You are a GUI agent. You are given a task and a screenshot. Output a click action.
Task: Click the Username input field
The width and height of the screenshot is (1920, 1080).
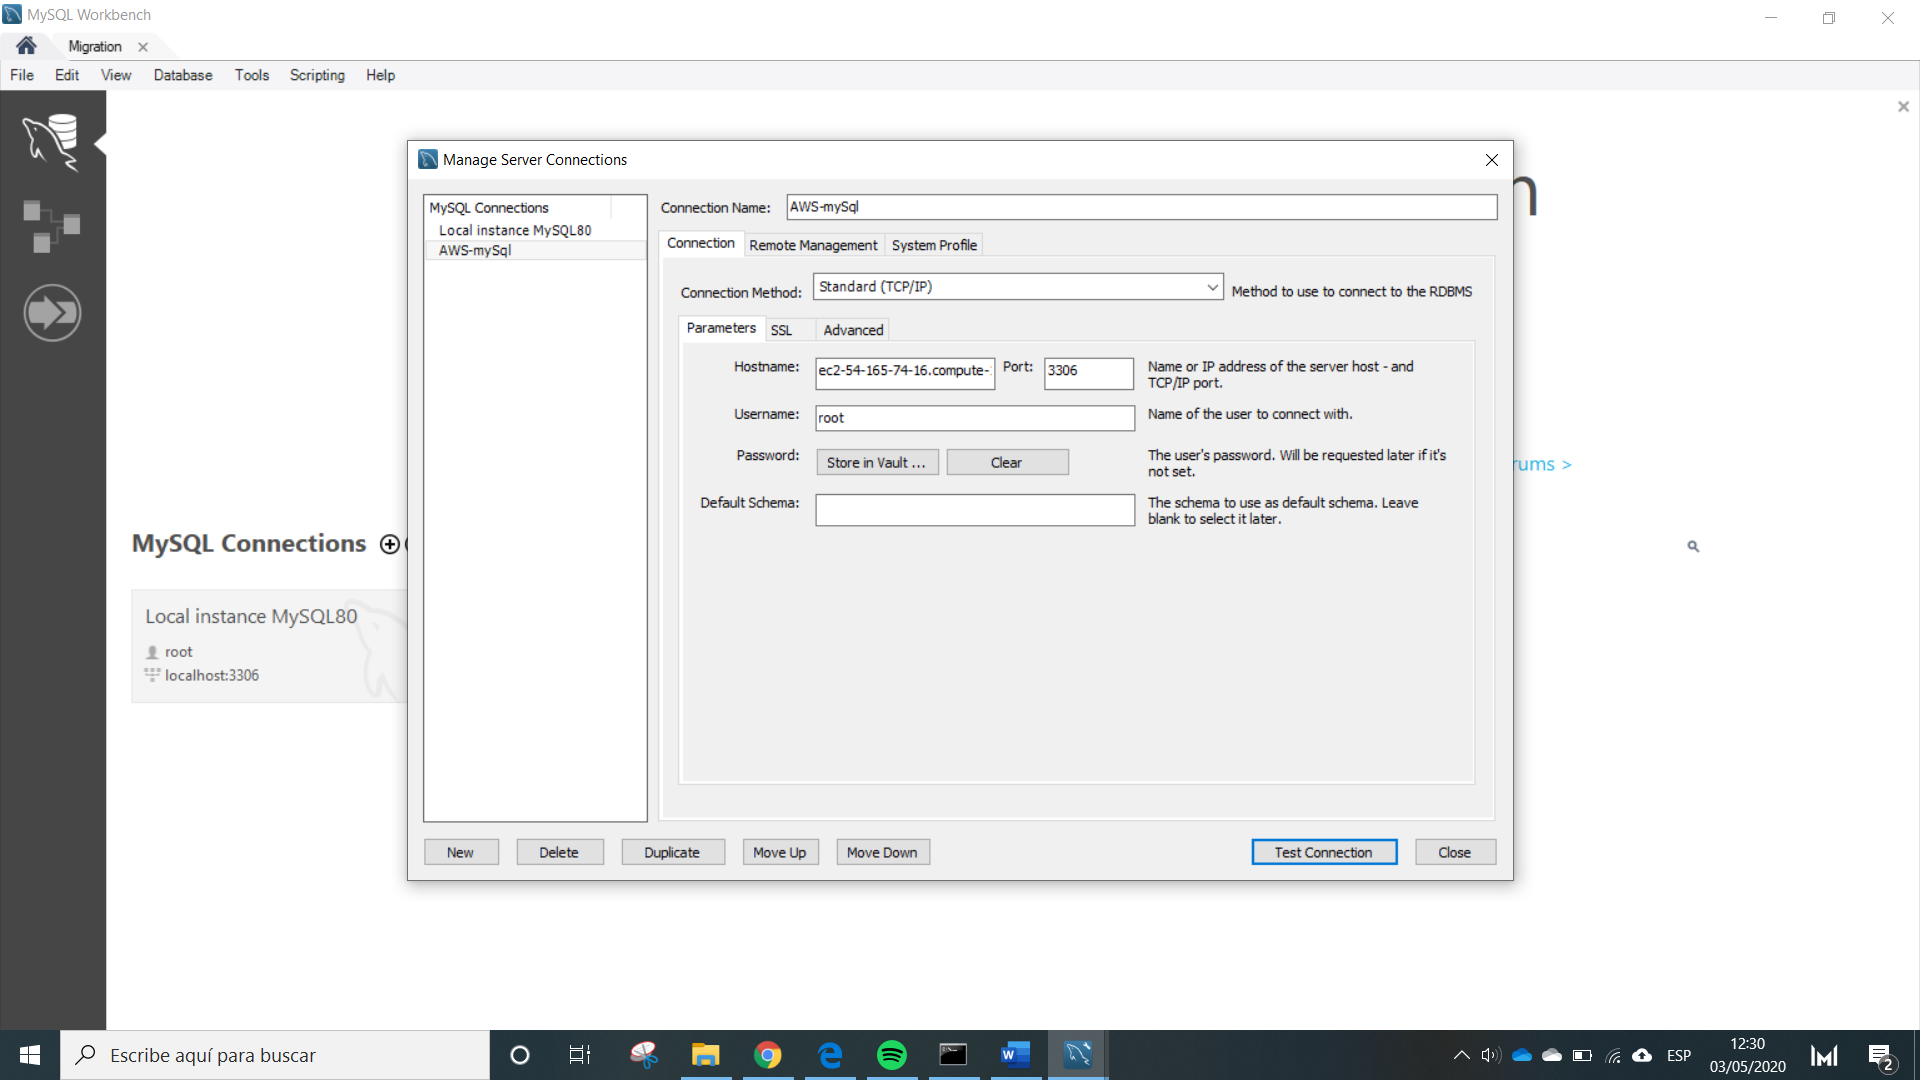[975, 418]
